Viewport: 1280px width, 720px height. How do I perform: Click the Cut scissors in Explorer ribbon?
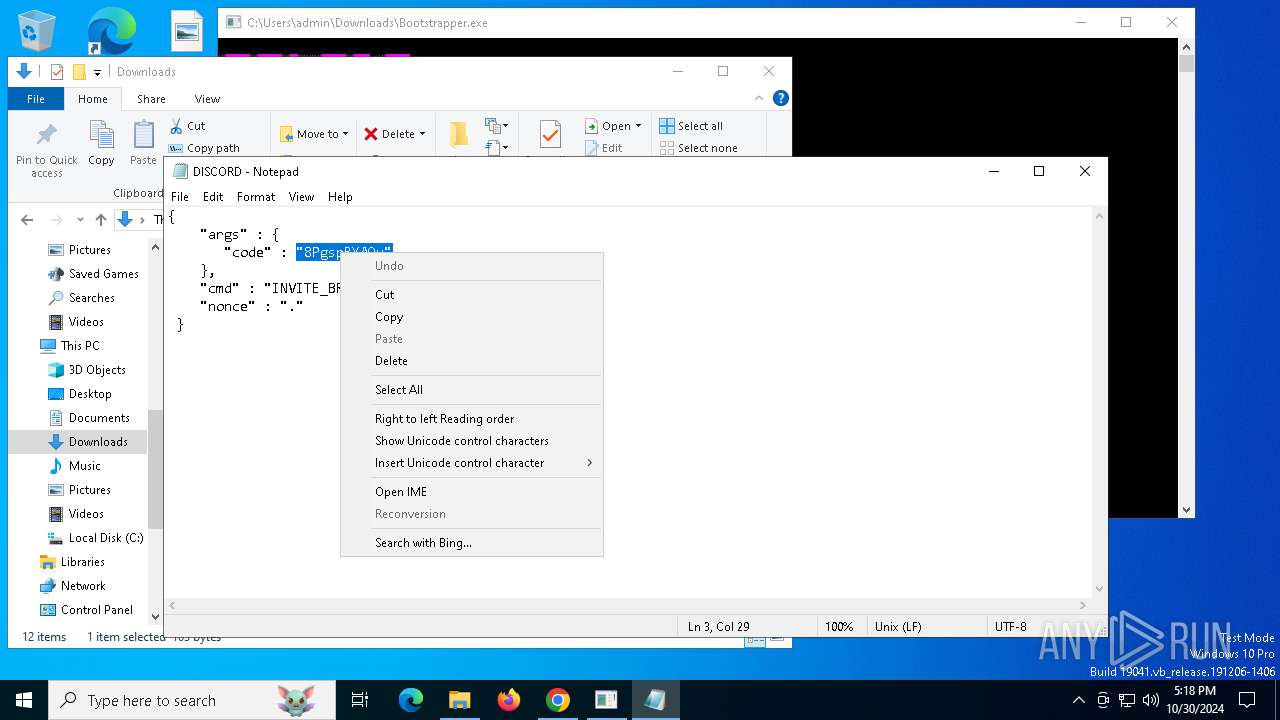(x=176, y=126)
